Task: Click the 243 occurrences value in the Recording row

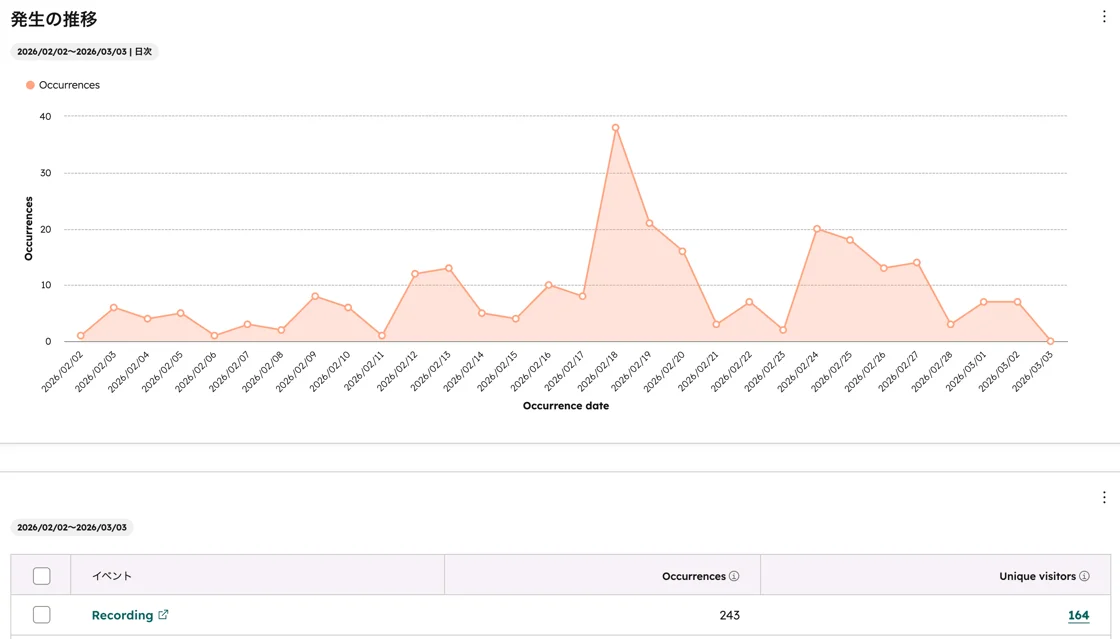Action: 729,615
